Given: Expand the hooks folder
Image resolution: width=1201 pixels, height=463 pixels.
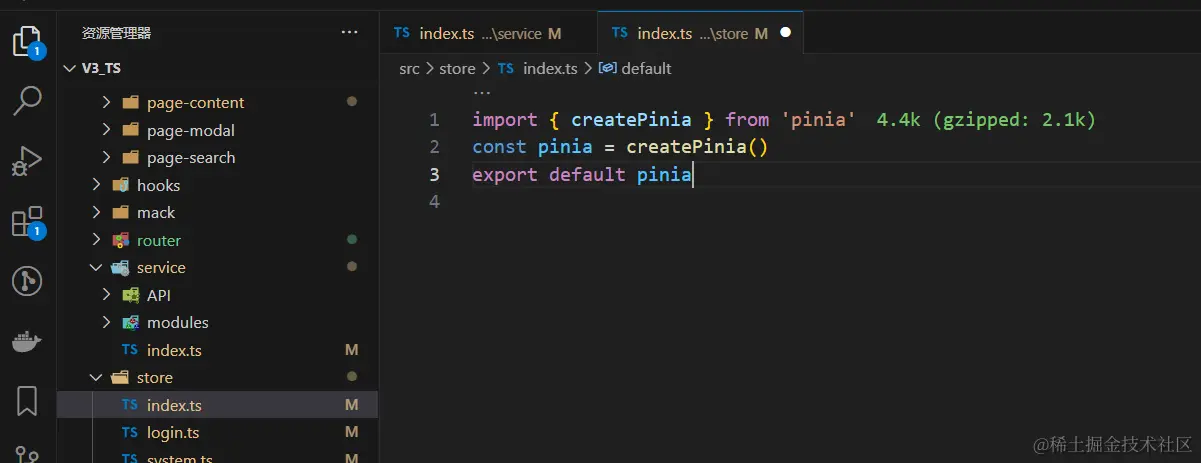Looking at the screenshot, I should pyautogui.click(x=96, y=185).
